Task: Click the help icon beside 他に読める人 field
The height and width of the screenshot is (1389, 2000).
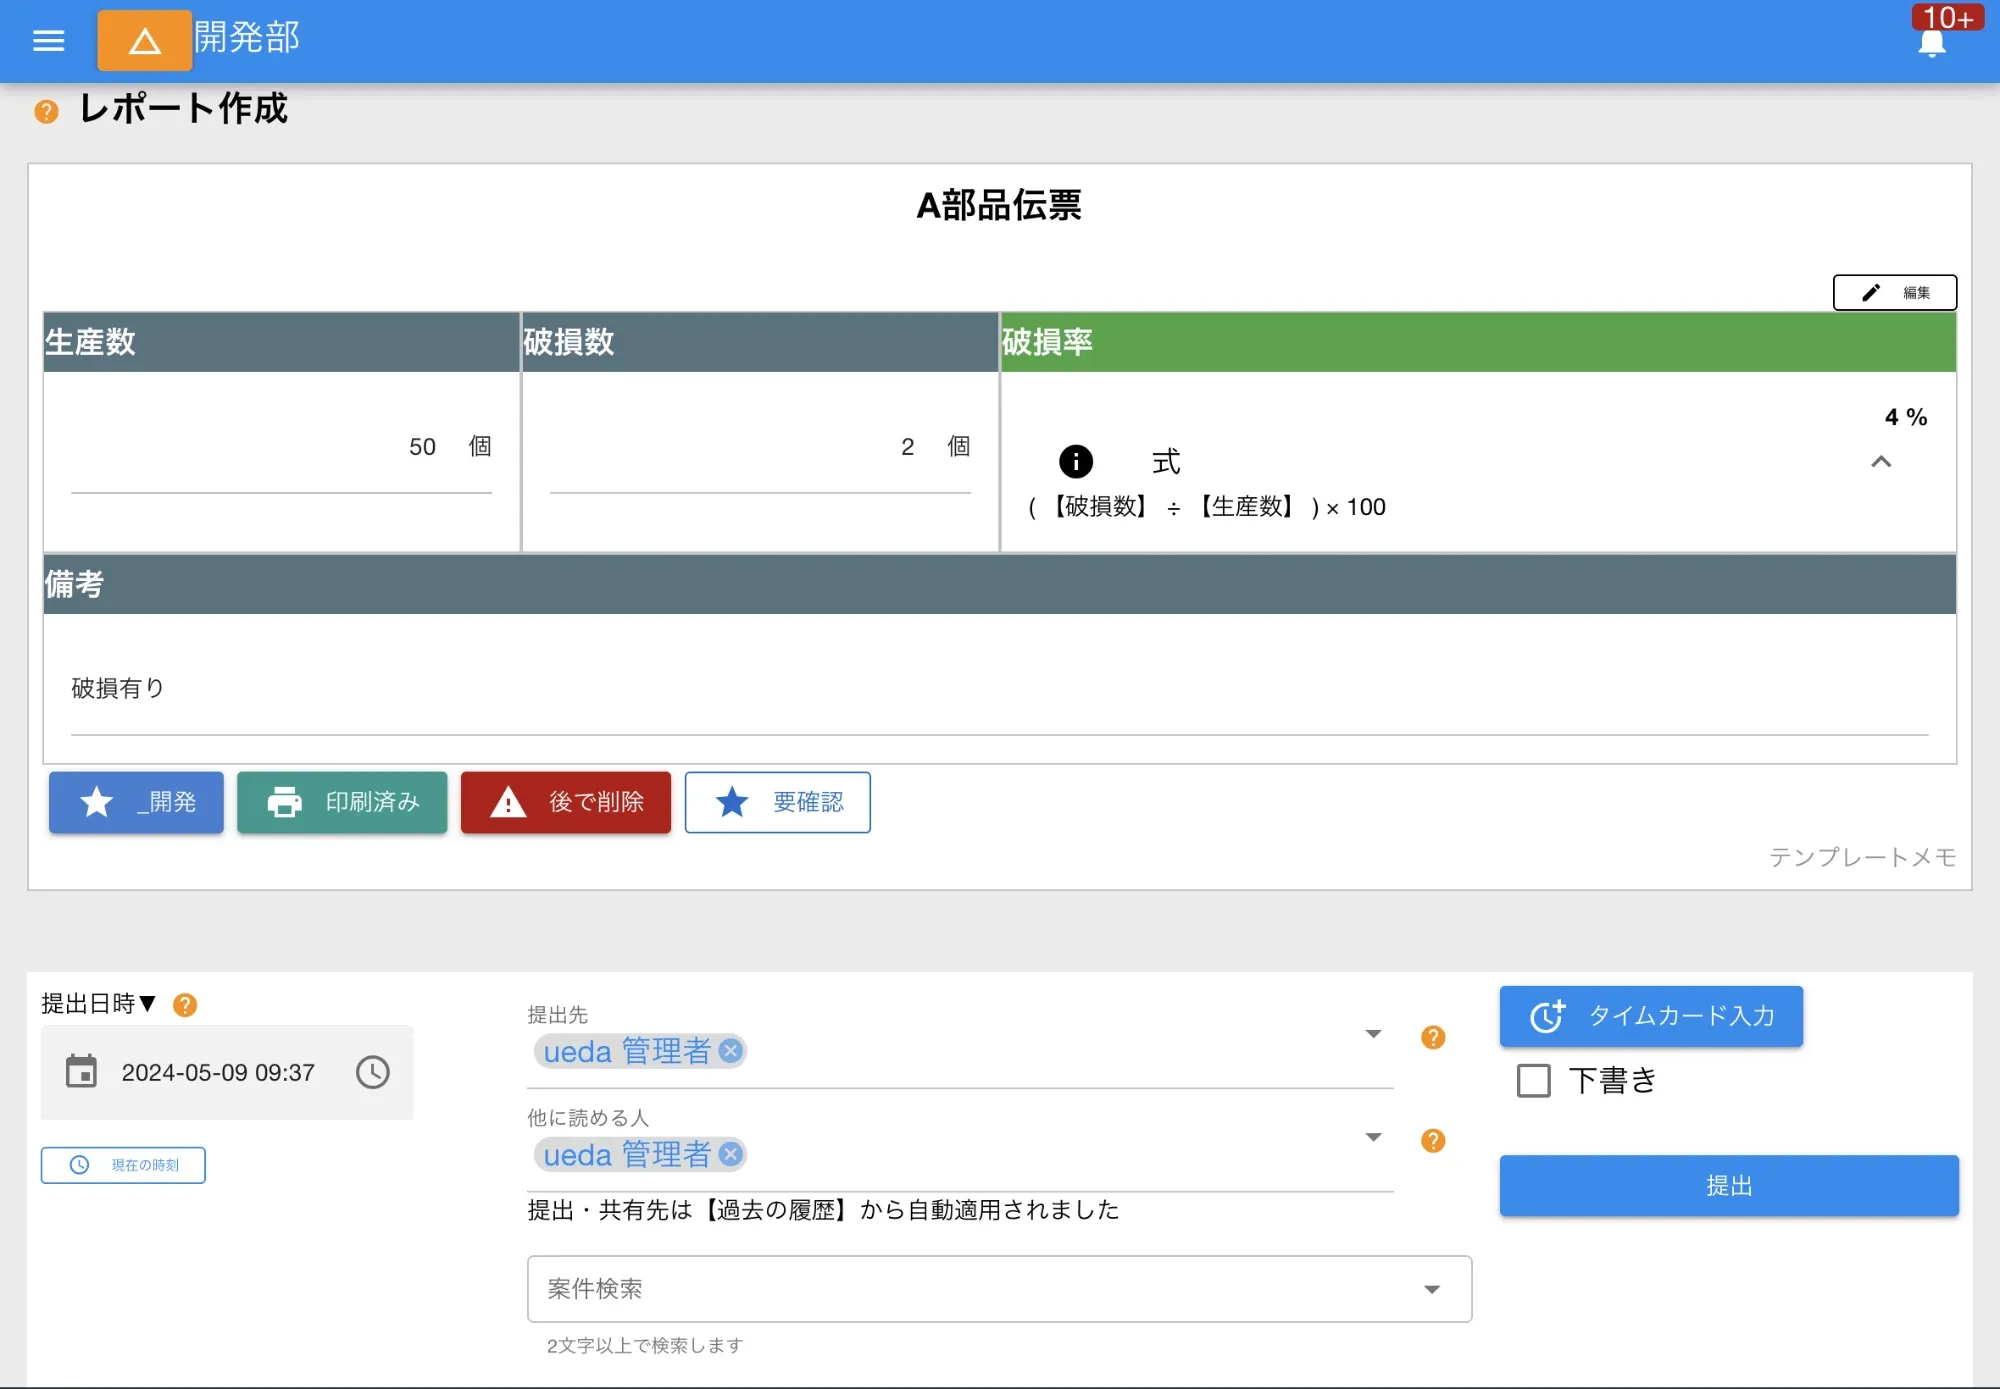Action: click(1433, 1140)
